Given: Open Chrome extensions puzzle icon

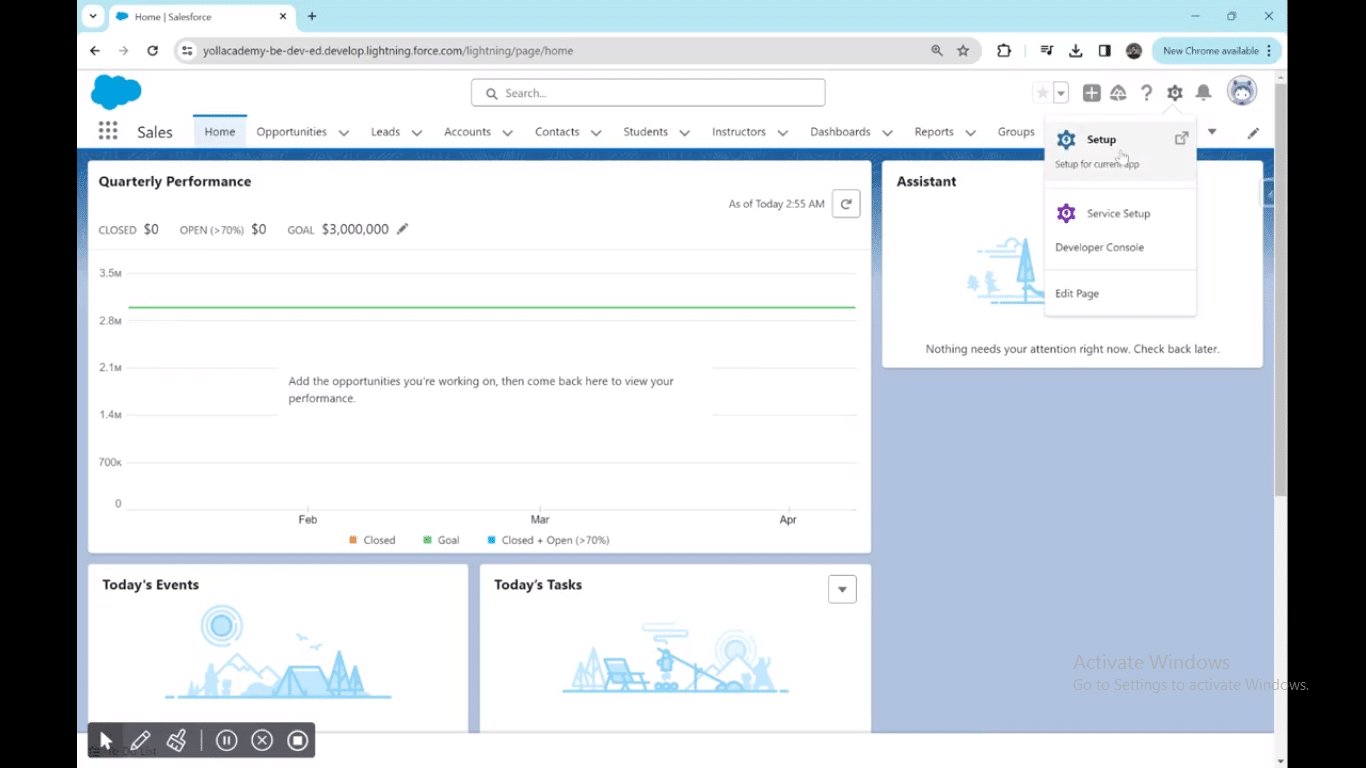Looking at the screenshot, I should [1004, 50].
